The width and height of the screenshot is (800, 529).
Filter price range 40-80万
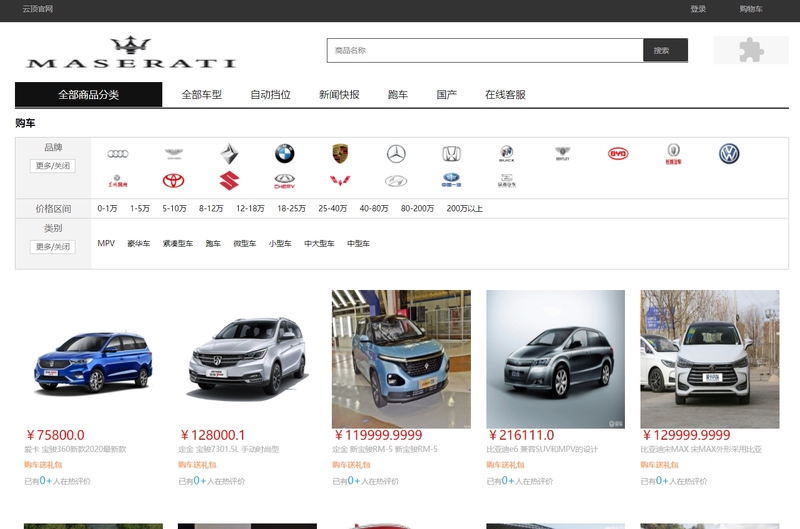(x=374, y=209)
